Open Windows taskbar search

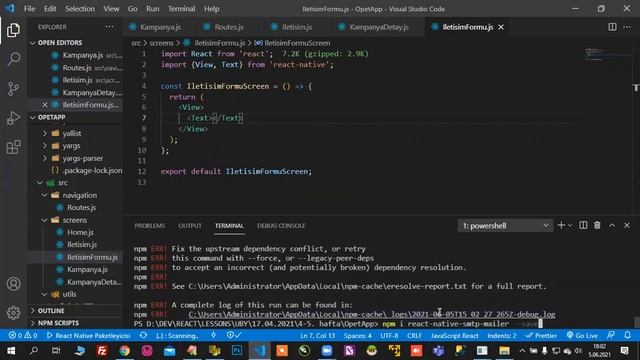tap(34, 351)
